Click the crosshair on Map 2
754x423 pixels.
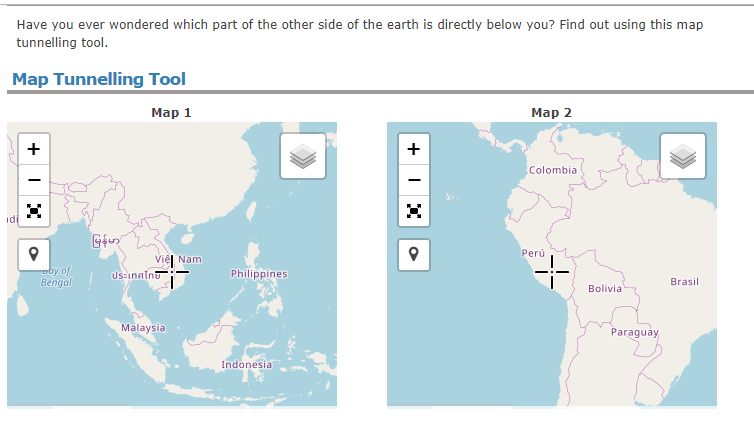(552, 271)
